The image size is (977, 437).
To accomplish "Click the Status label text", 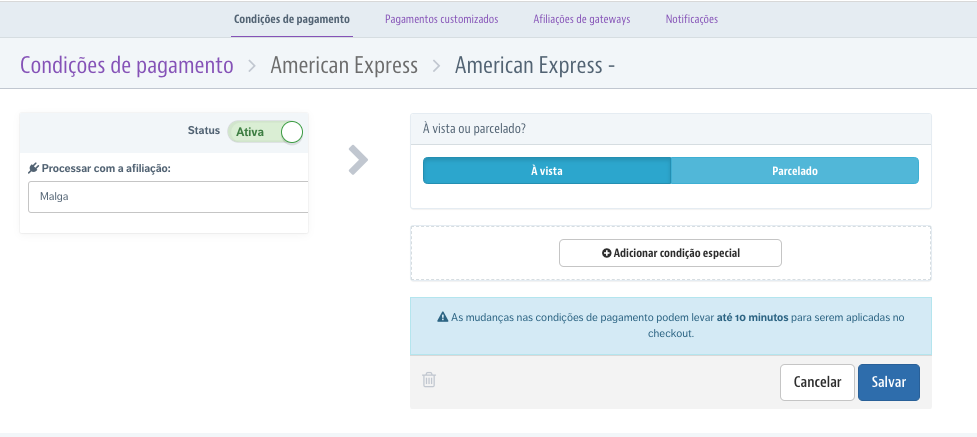I will (x=204, y=130).
